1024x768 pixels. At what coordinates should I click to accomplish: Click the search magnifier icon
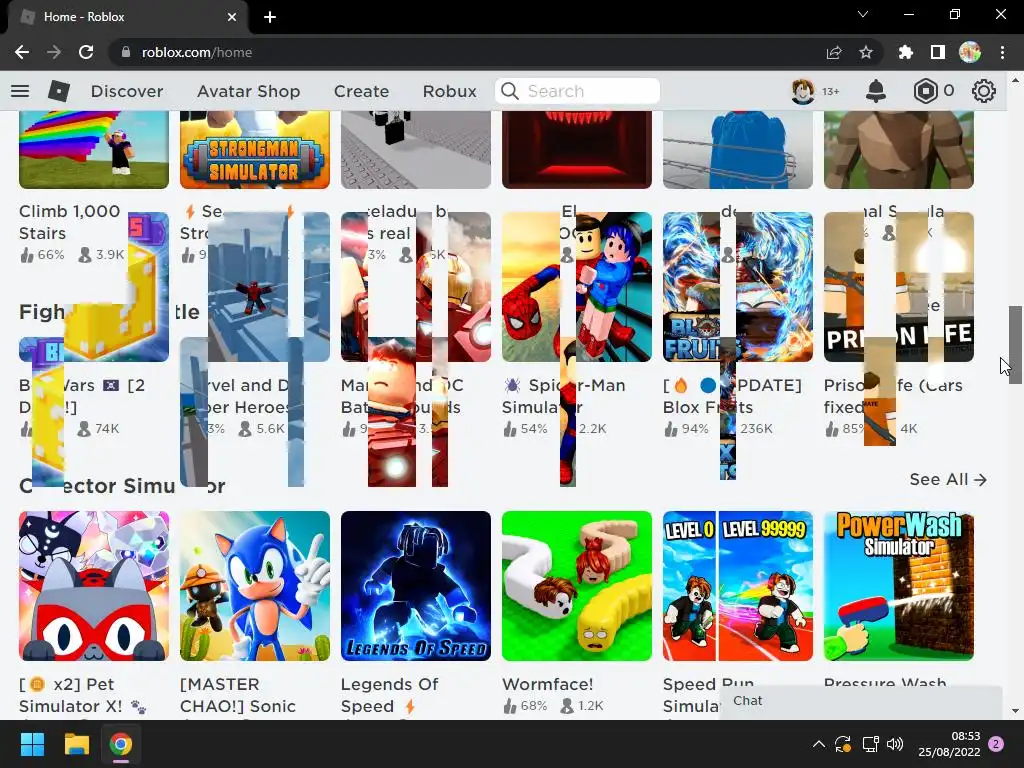[509, 91]
